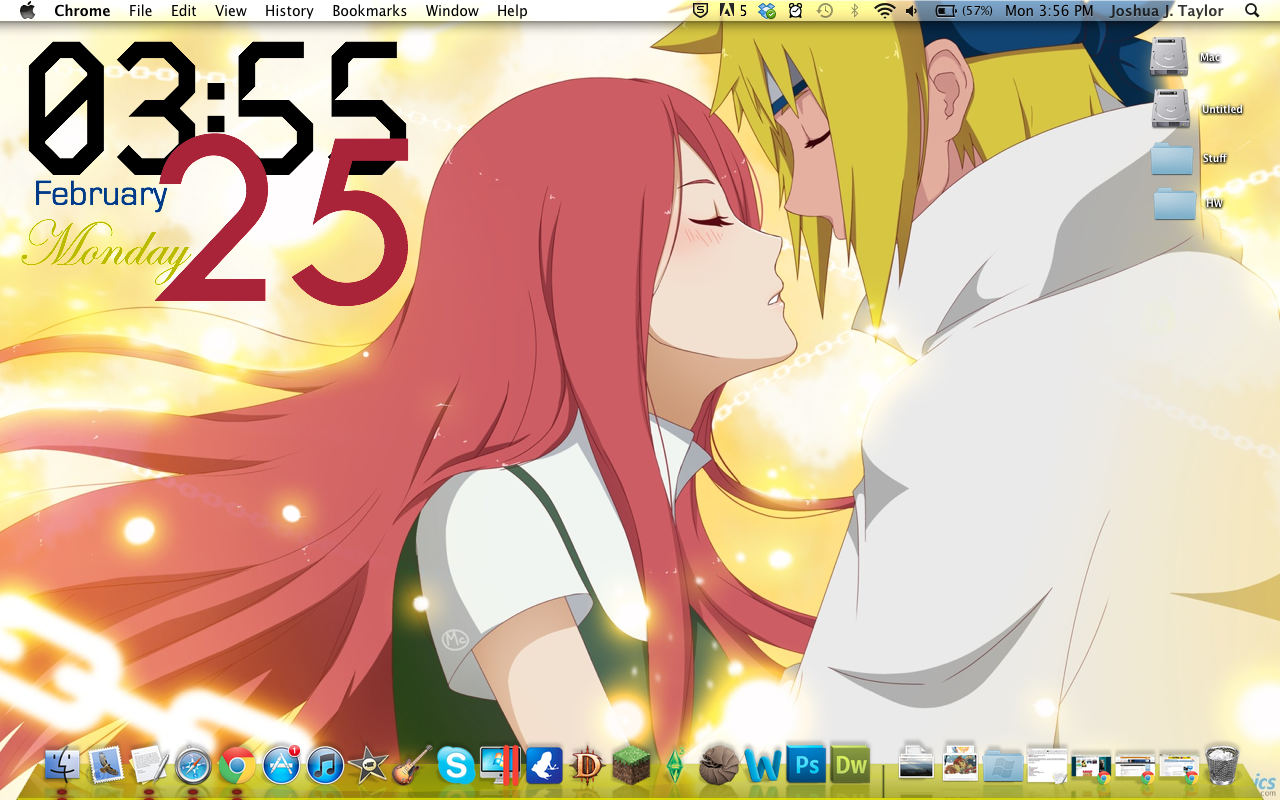Open the Trash in the dock
1280x800 pixels.
point(1222,764)
